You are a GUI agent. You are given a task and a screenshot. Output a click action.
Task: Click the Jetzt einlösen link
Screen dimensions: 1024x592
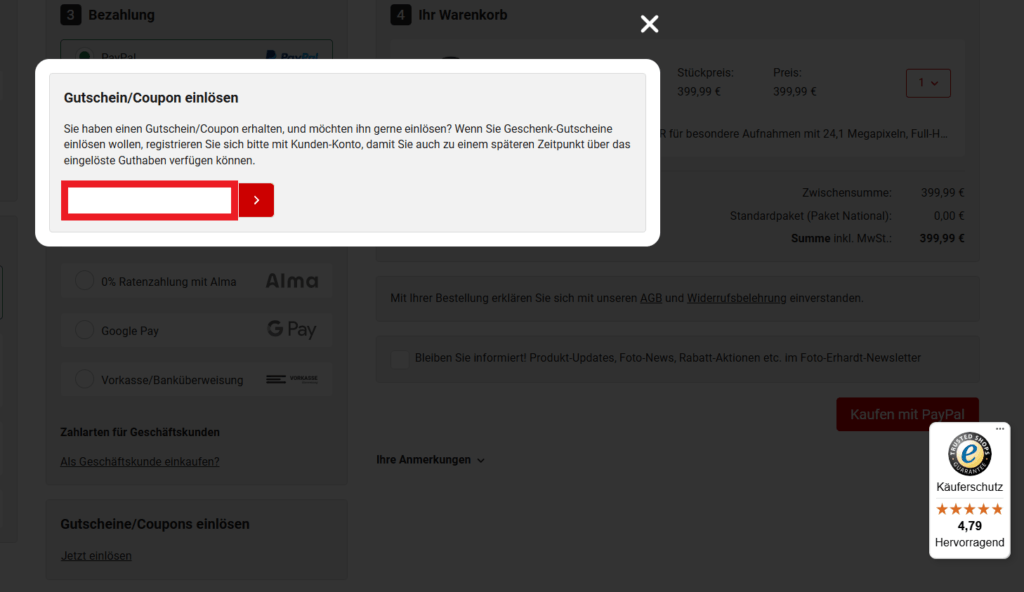tap(96, 556)
